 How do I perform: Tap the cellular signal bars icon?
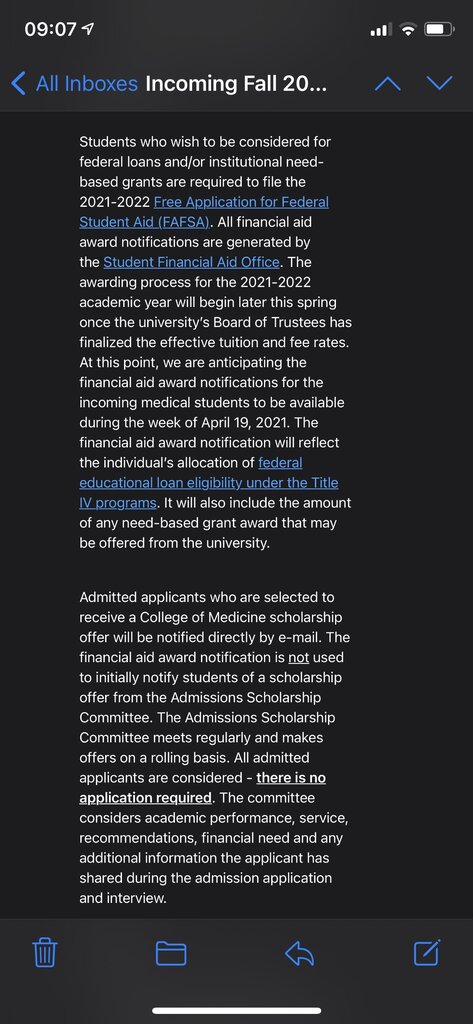point(381,29)
